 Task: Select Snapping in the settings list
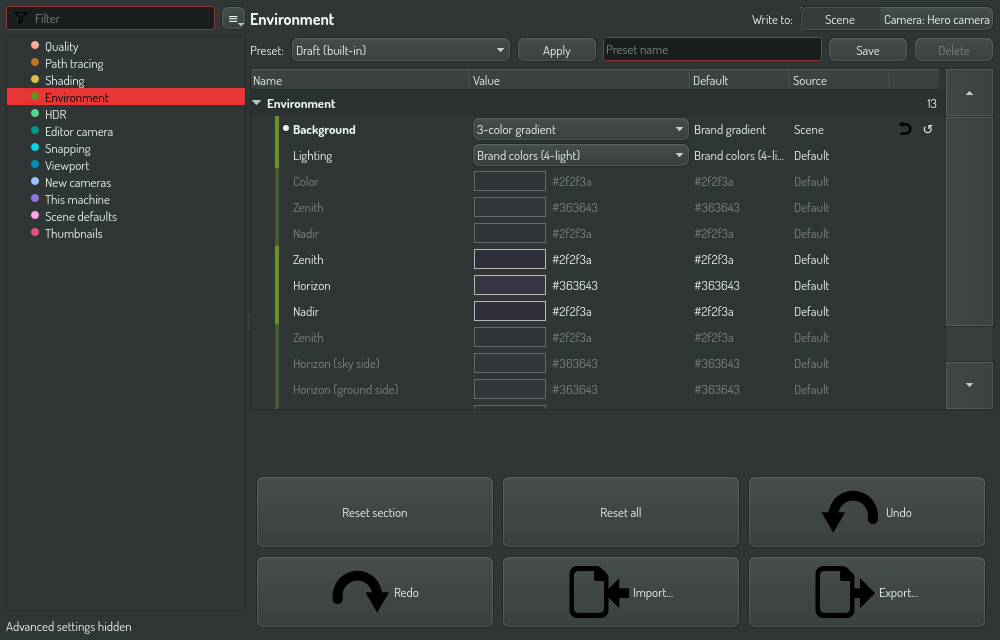126,149
